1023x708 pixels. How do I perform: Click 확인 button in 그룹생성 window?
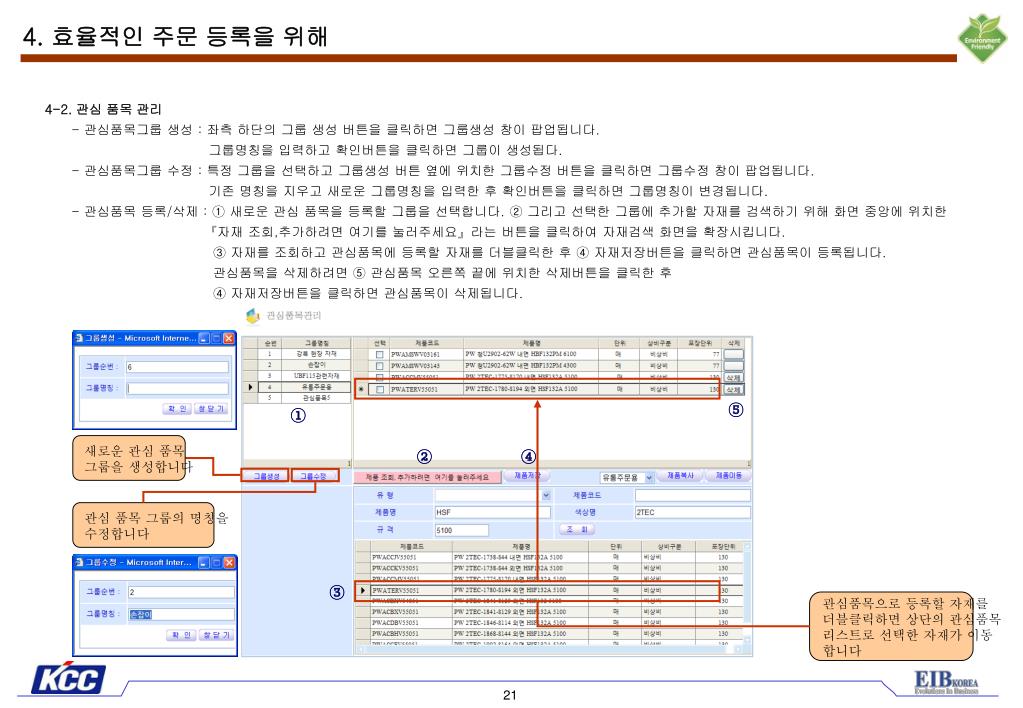click(x=176, y=409)
